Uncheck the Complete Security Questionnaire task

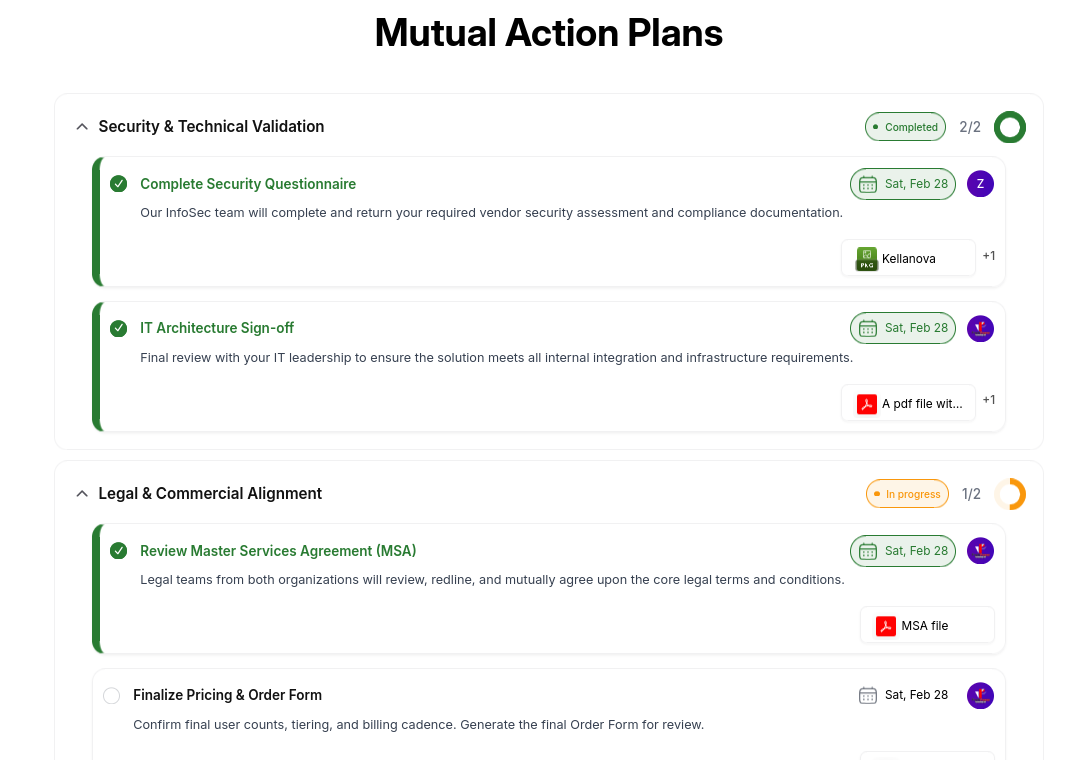[x=119, y=184]
